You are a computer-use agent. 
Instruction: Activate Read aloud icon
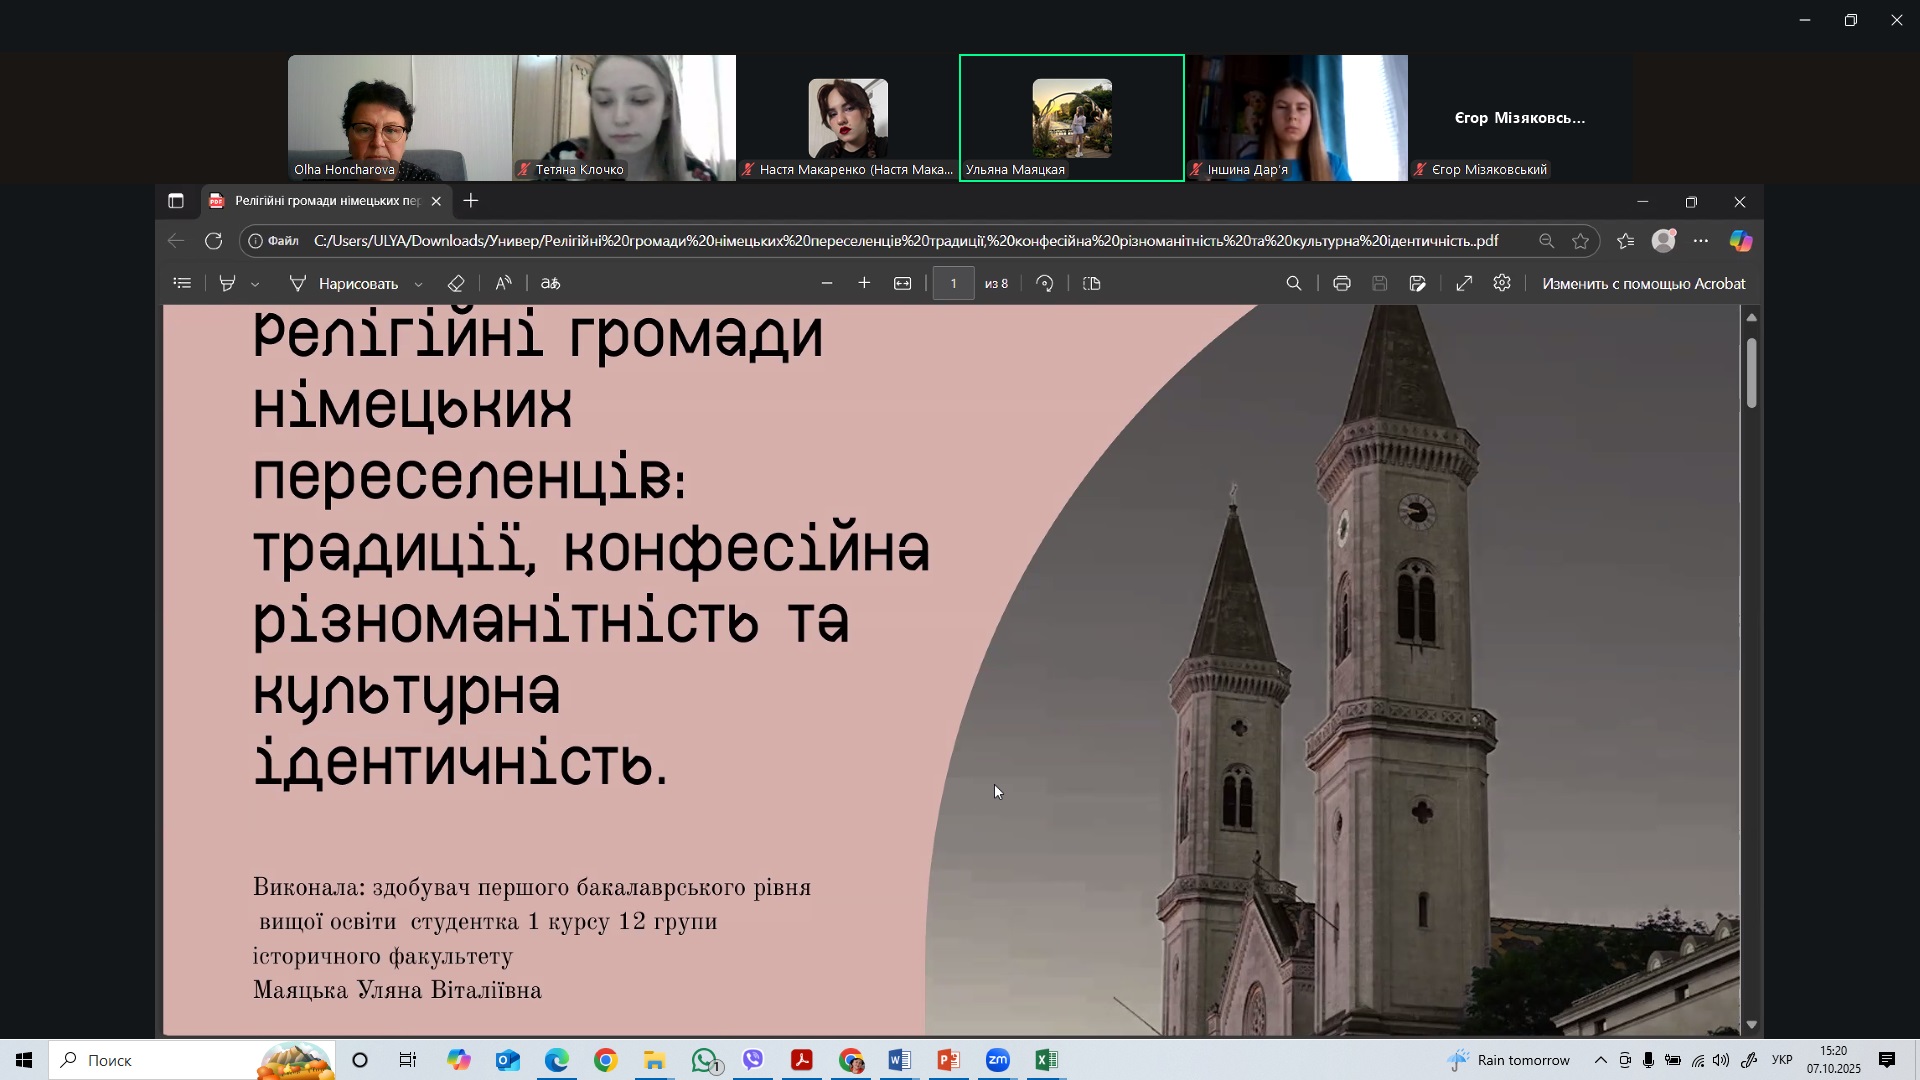pos(503,284)
